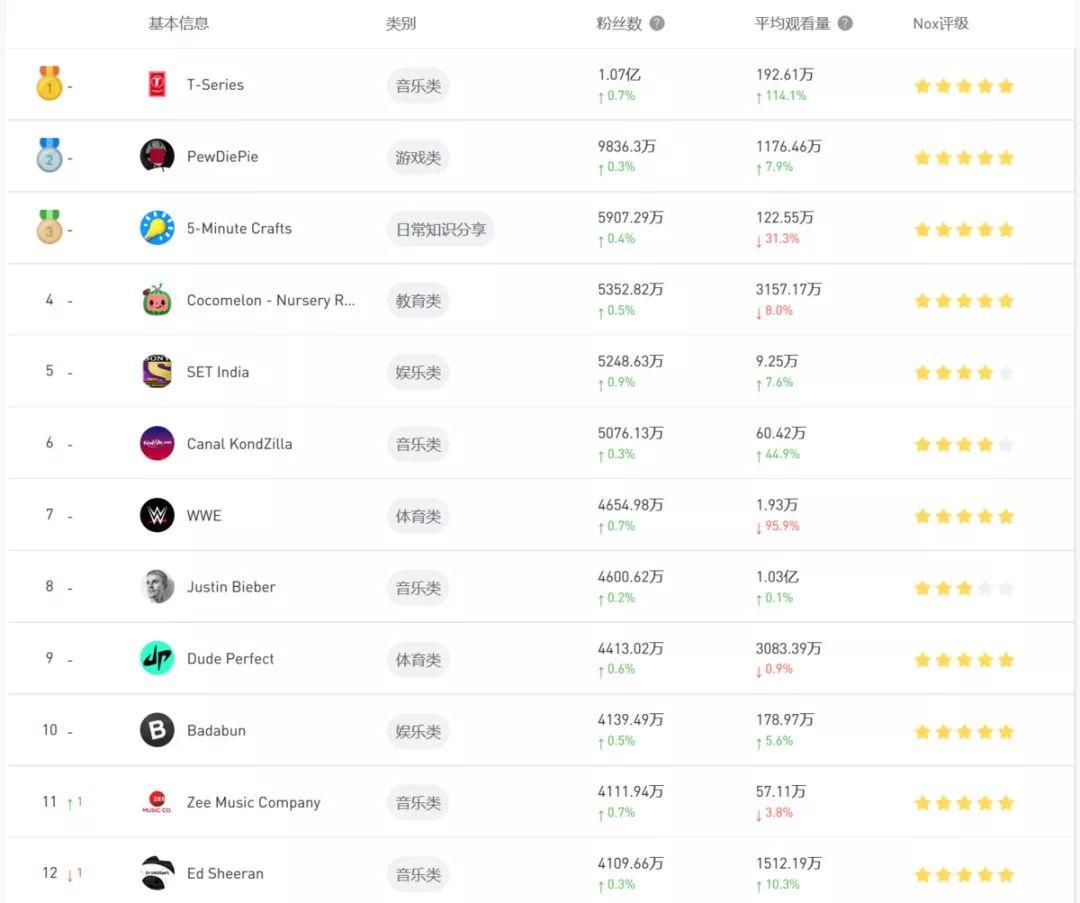1080x903 pixels.
Task: Click the Dude Perfect logo icon
Action: coord(157,658)
